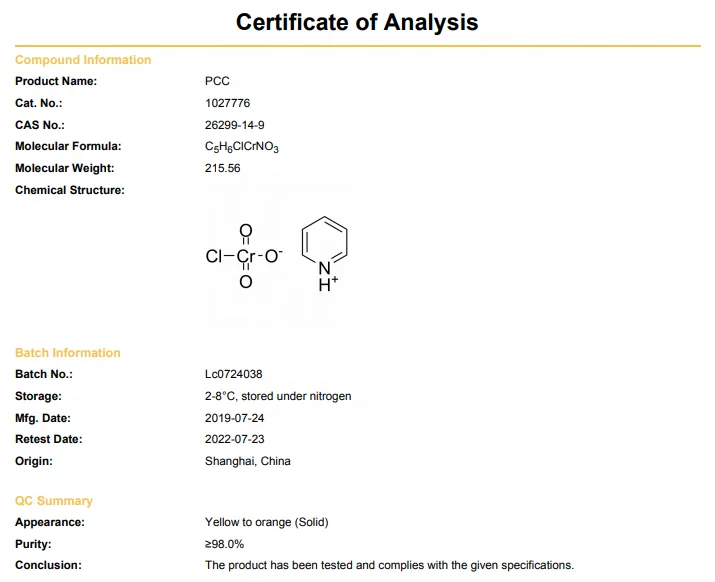715x582 pixels.
Task: Select purity value ≥98.0%
Action: 225,545
